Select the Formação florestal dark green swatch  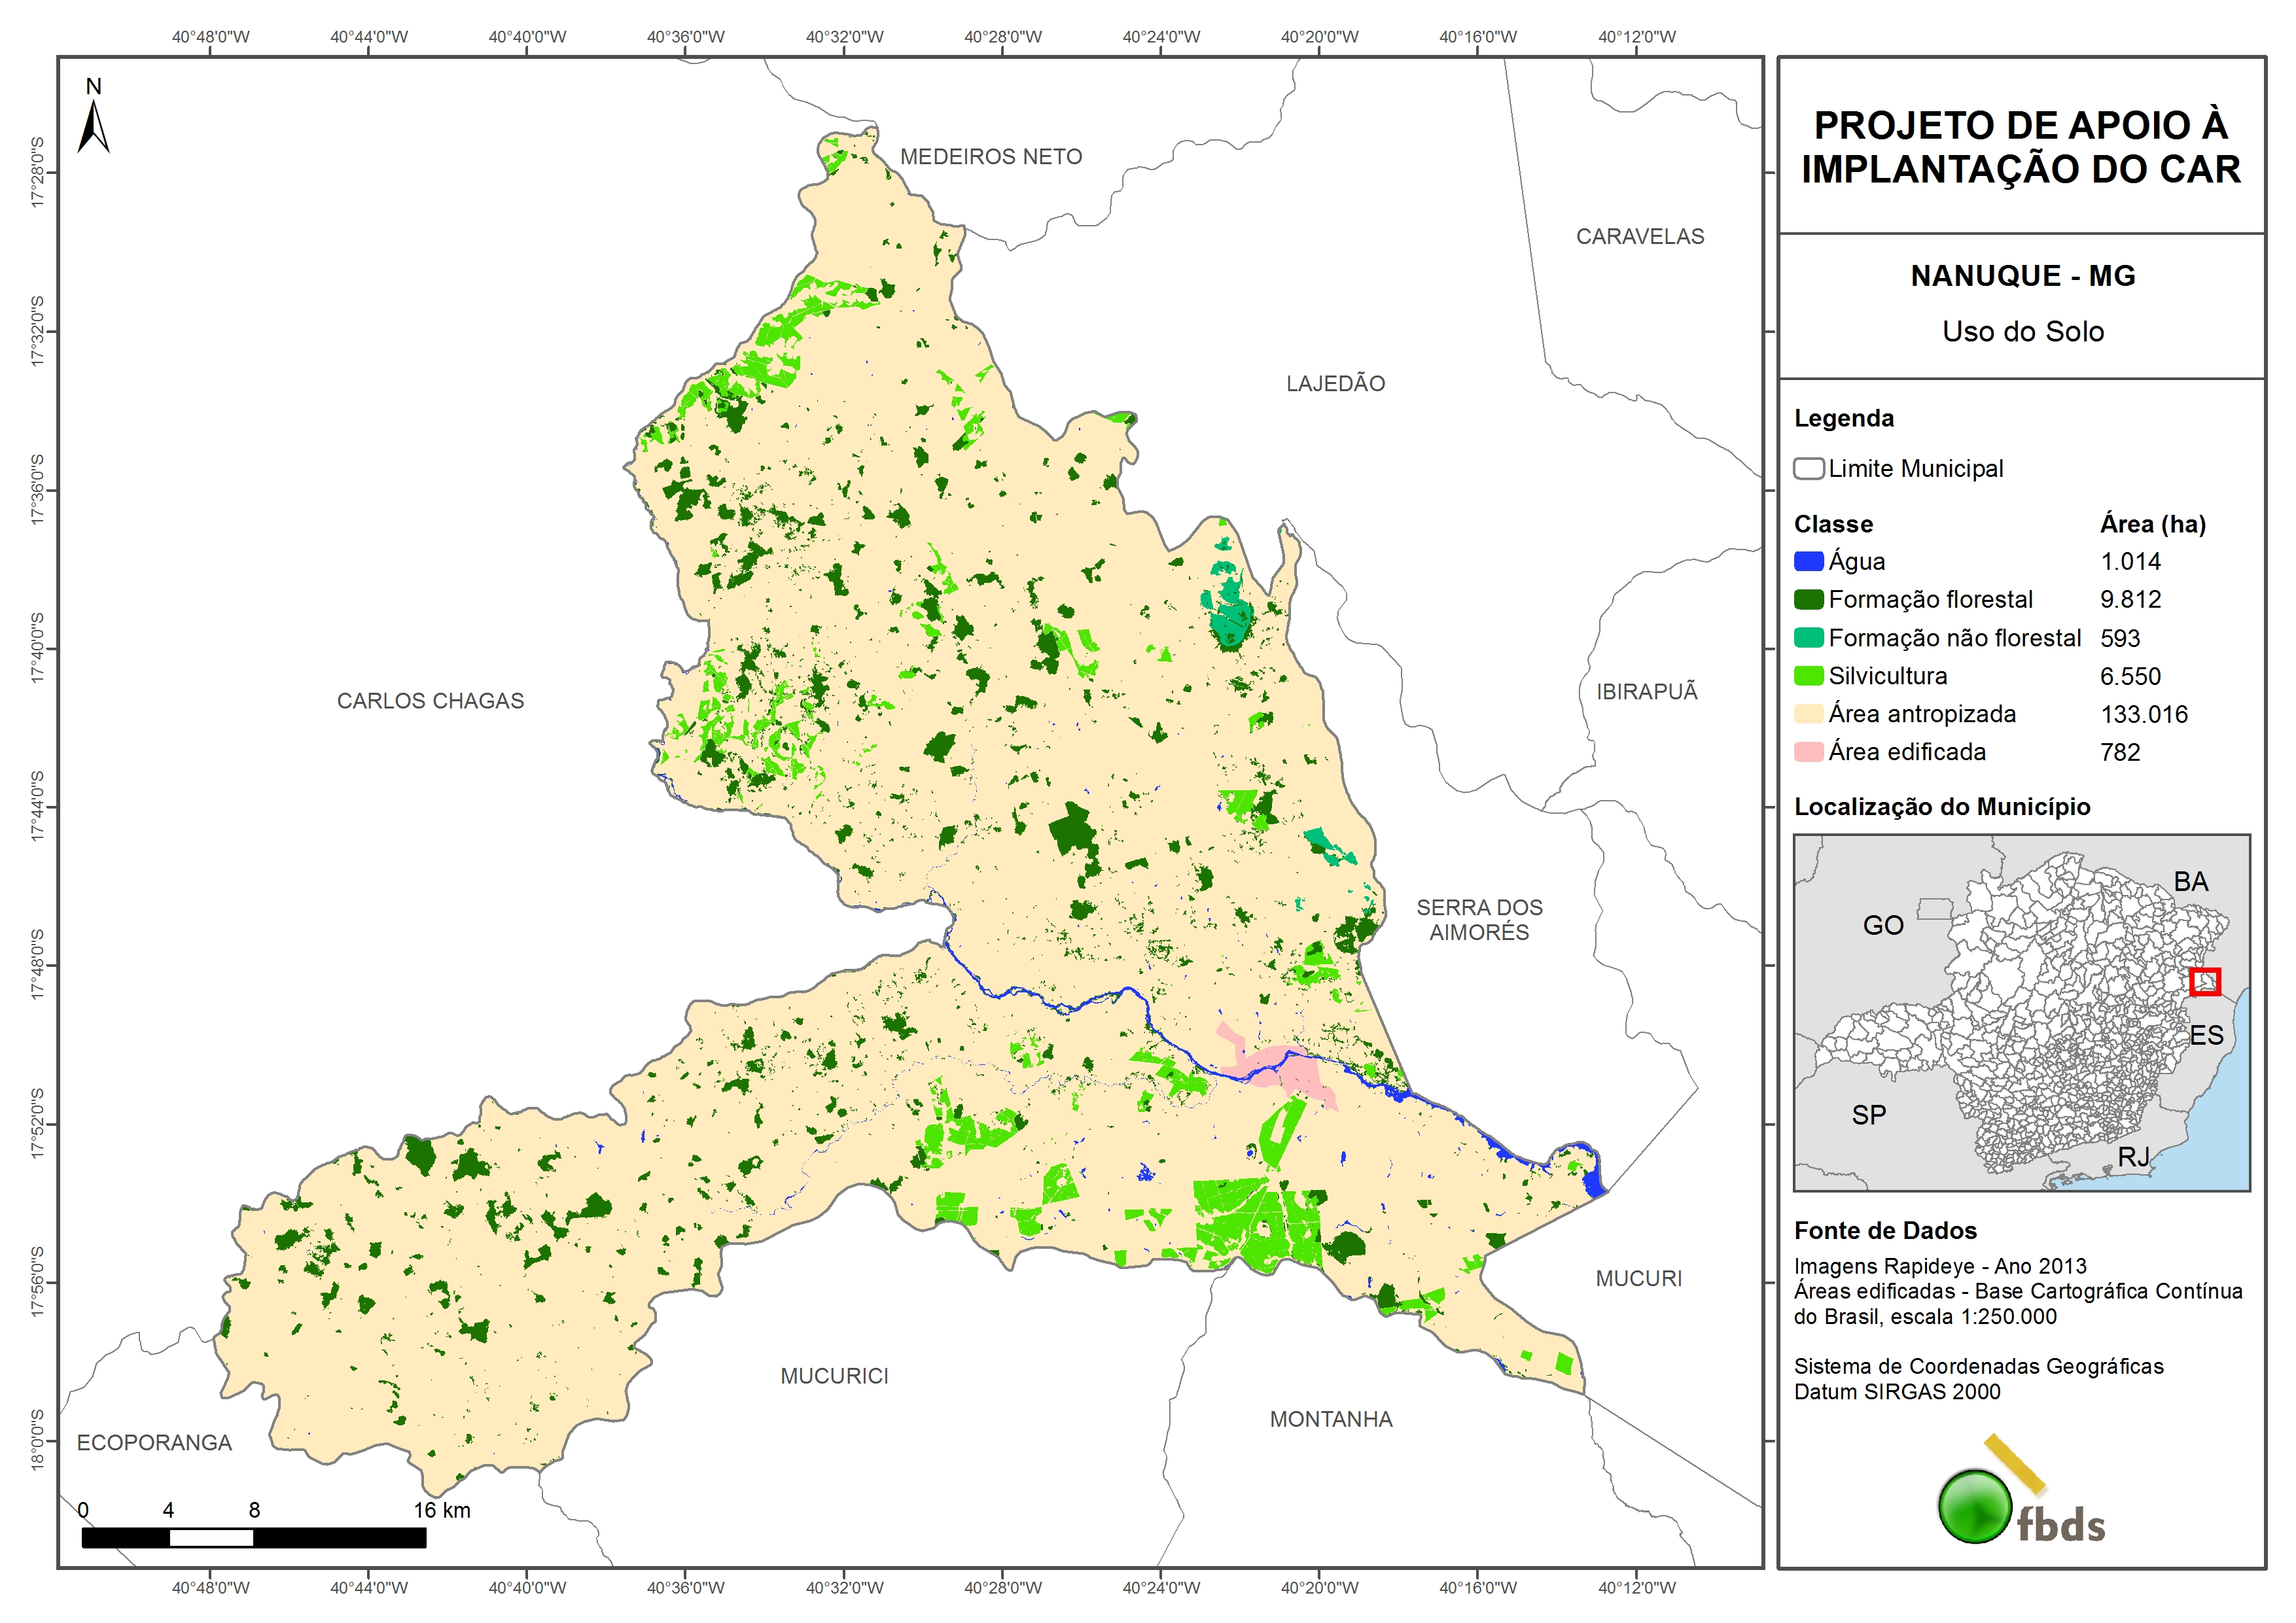1808,600
